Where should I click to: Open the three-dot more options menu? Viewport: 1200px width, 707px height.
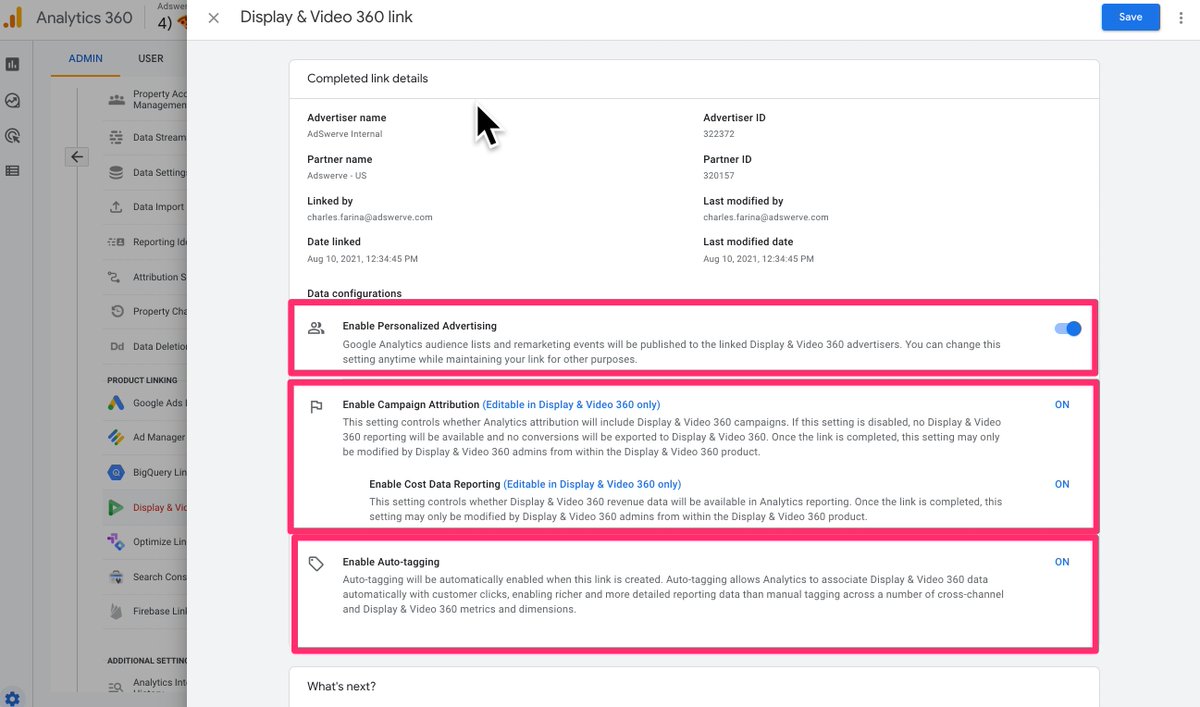[x=1181, y=17]
